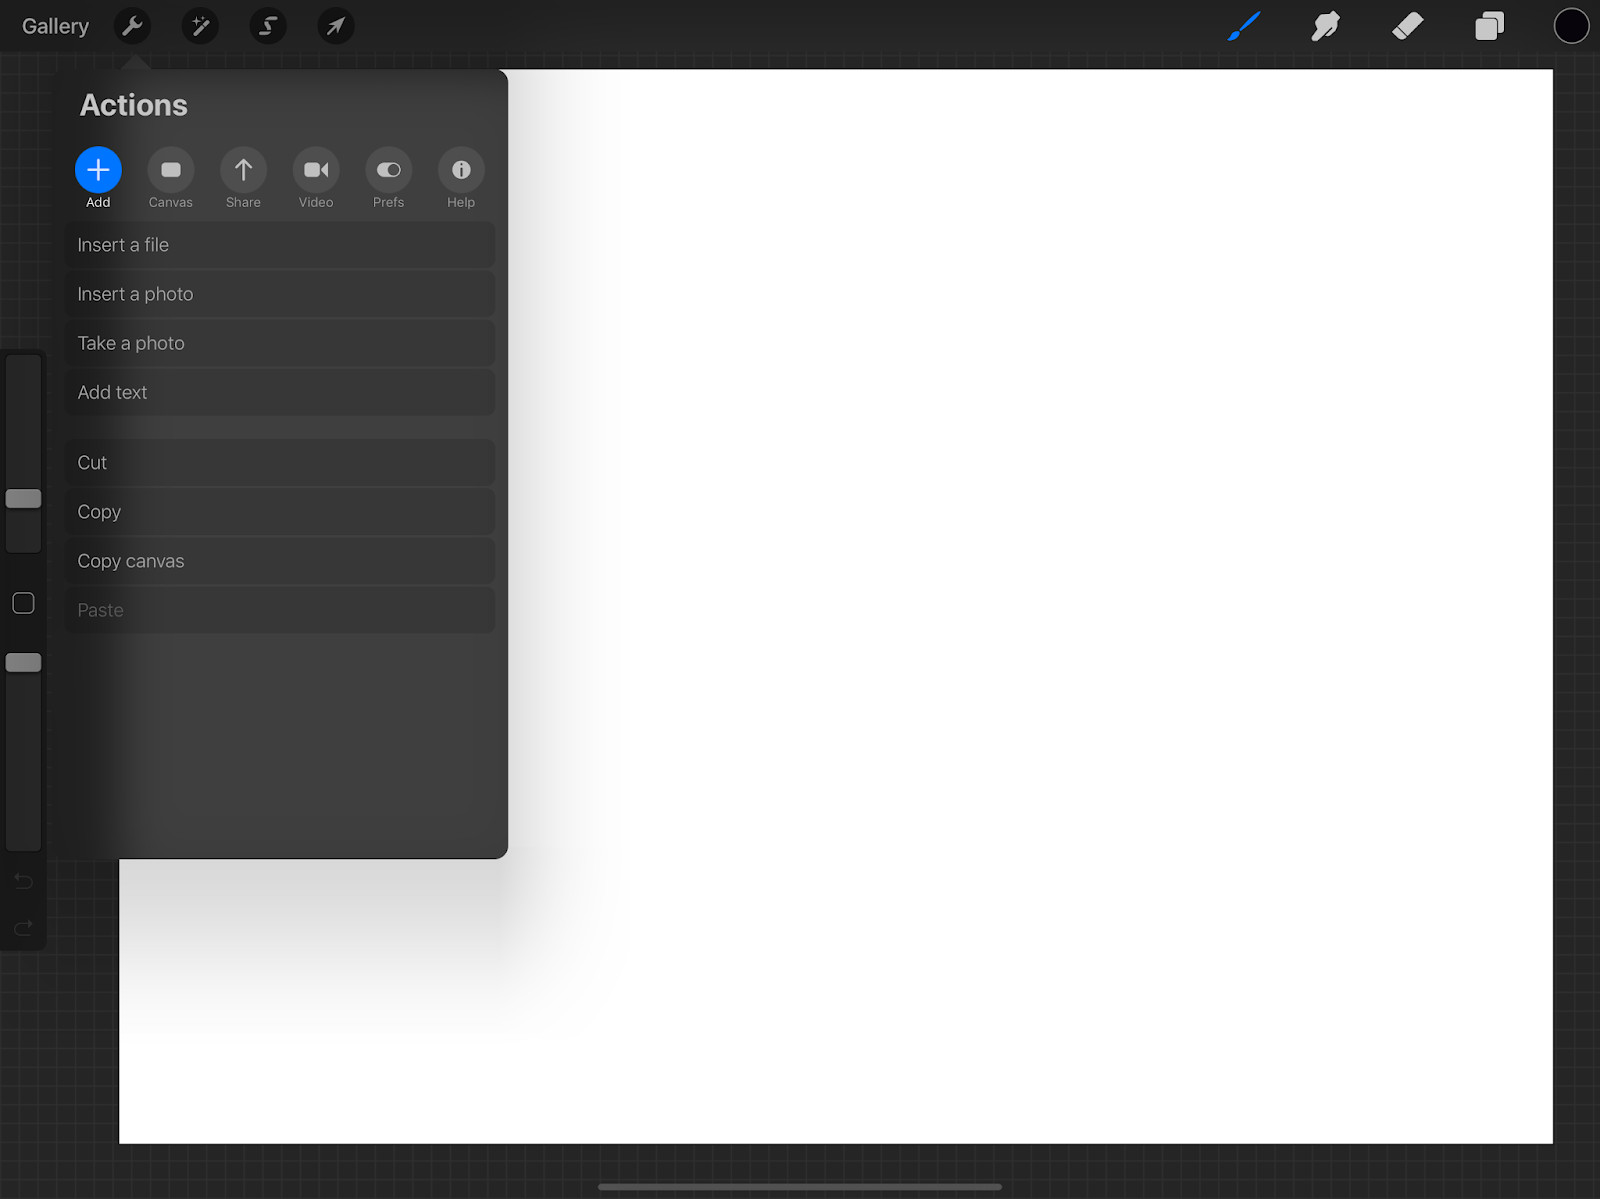Activate the Selection S-shaped tool
The width and height of the screenshot is (1600, 1199).
268,26
